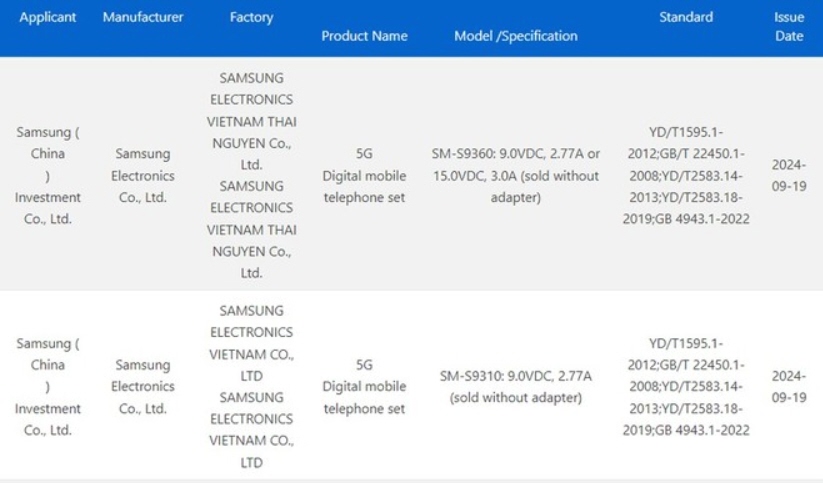Click first row's Samsung (China) Investment applicant
This screenshot has height=483, width=823.
pos(48,175)
